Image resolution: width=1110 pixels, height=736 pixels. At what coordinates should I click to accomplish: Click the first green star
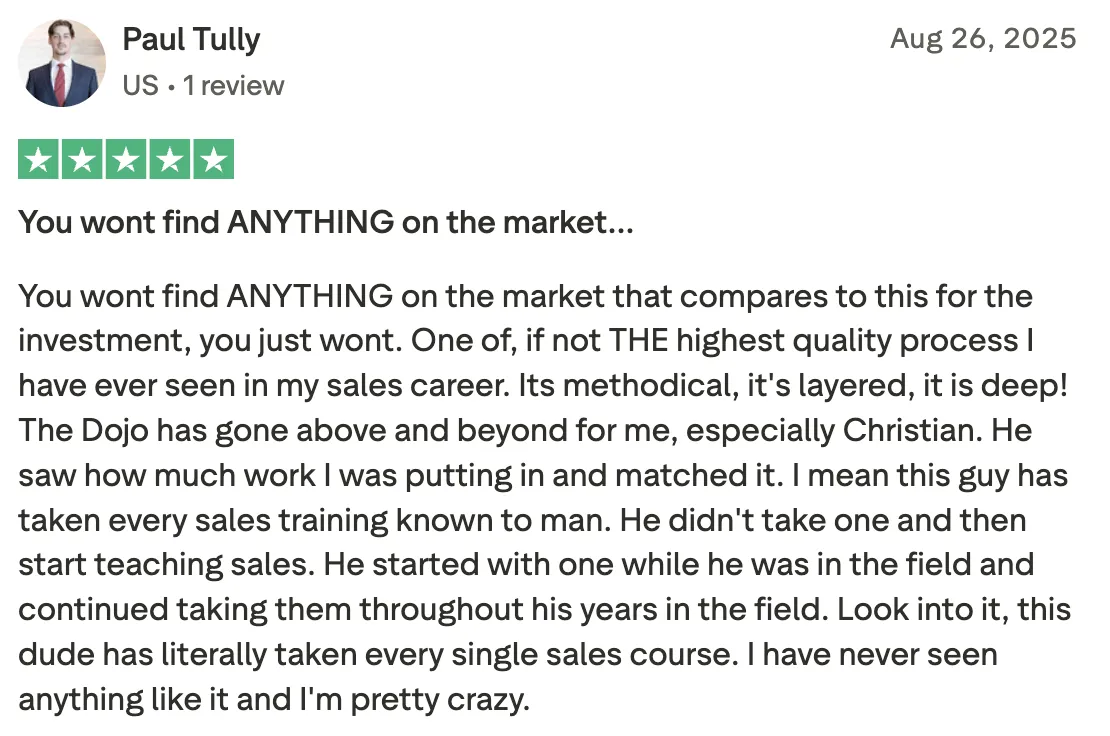[x=38, y=159]
